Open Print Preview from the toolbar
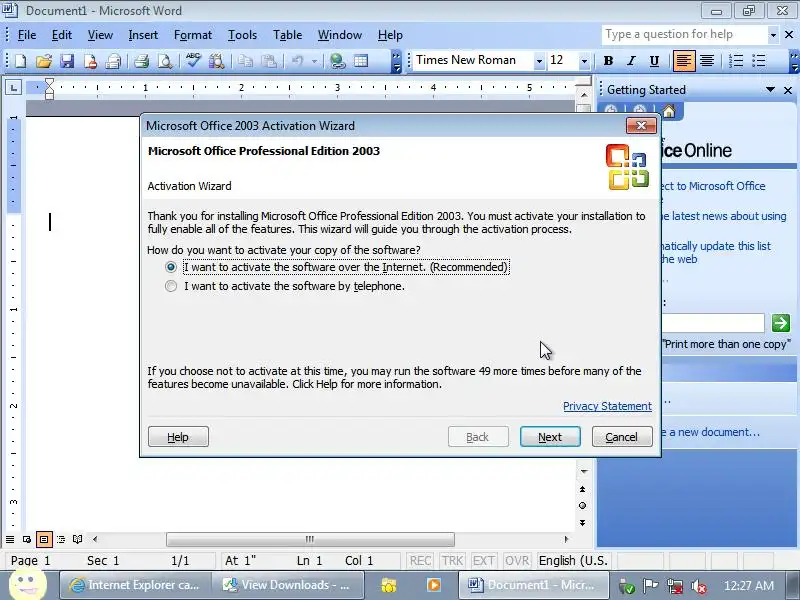This screenshot has height=600, width=800. click(165, 61)
